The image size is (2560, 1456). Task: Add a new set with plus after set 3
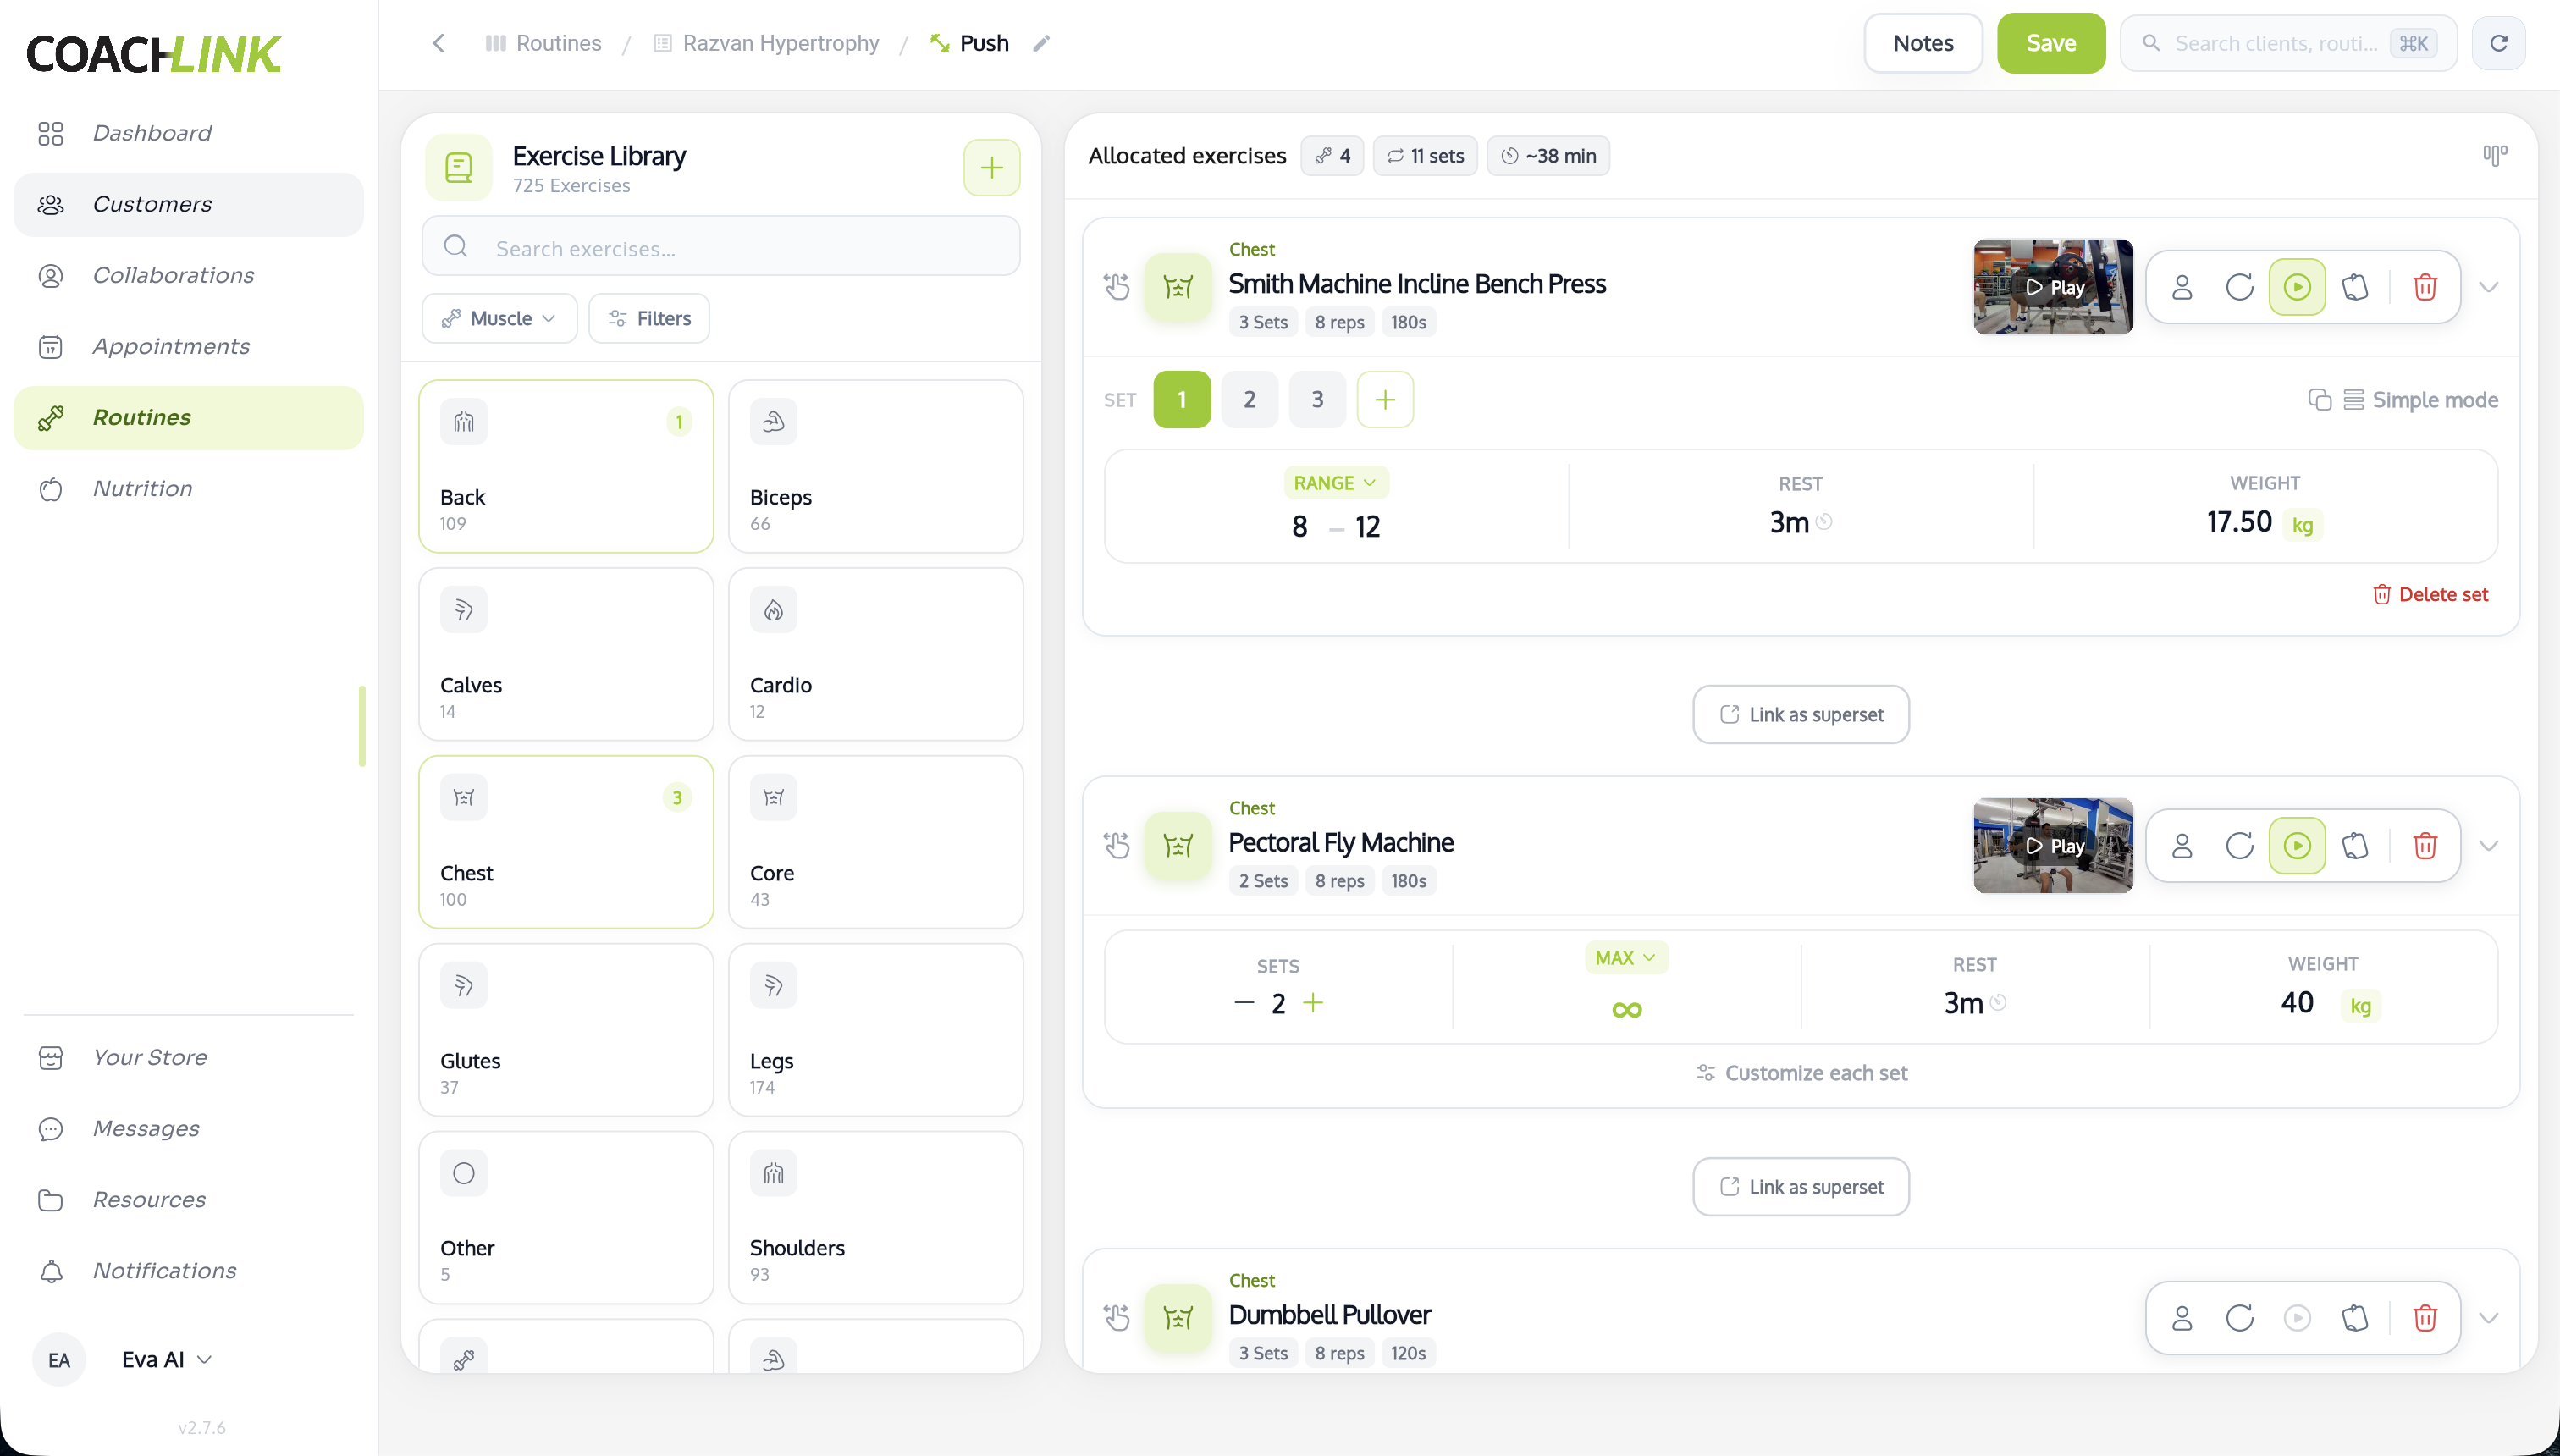1385,400
